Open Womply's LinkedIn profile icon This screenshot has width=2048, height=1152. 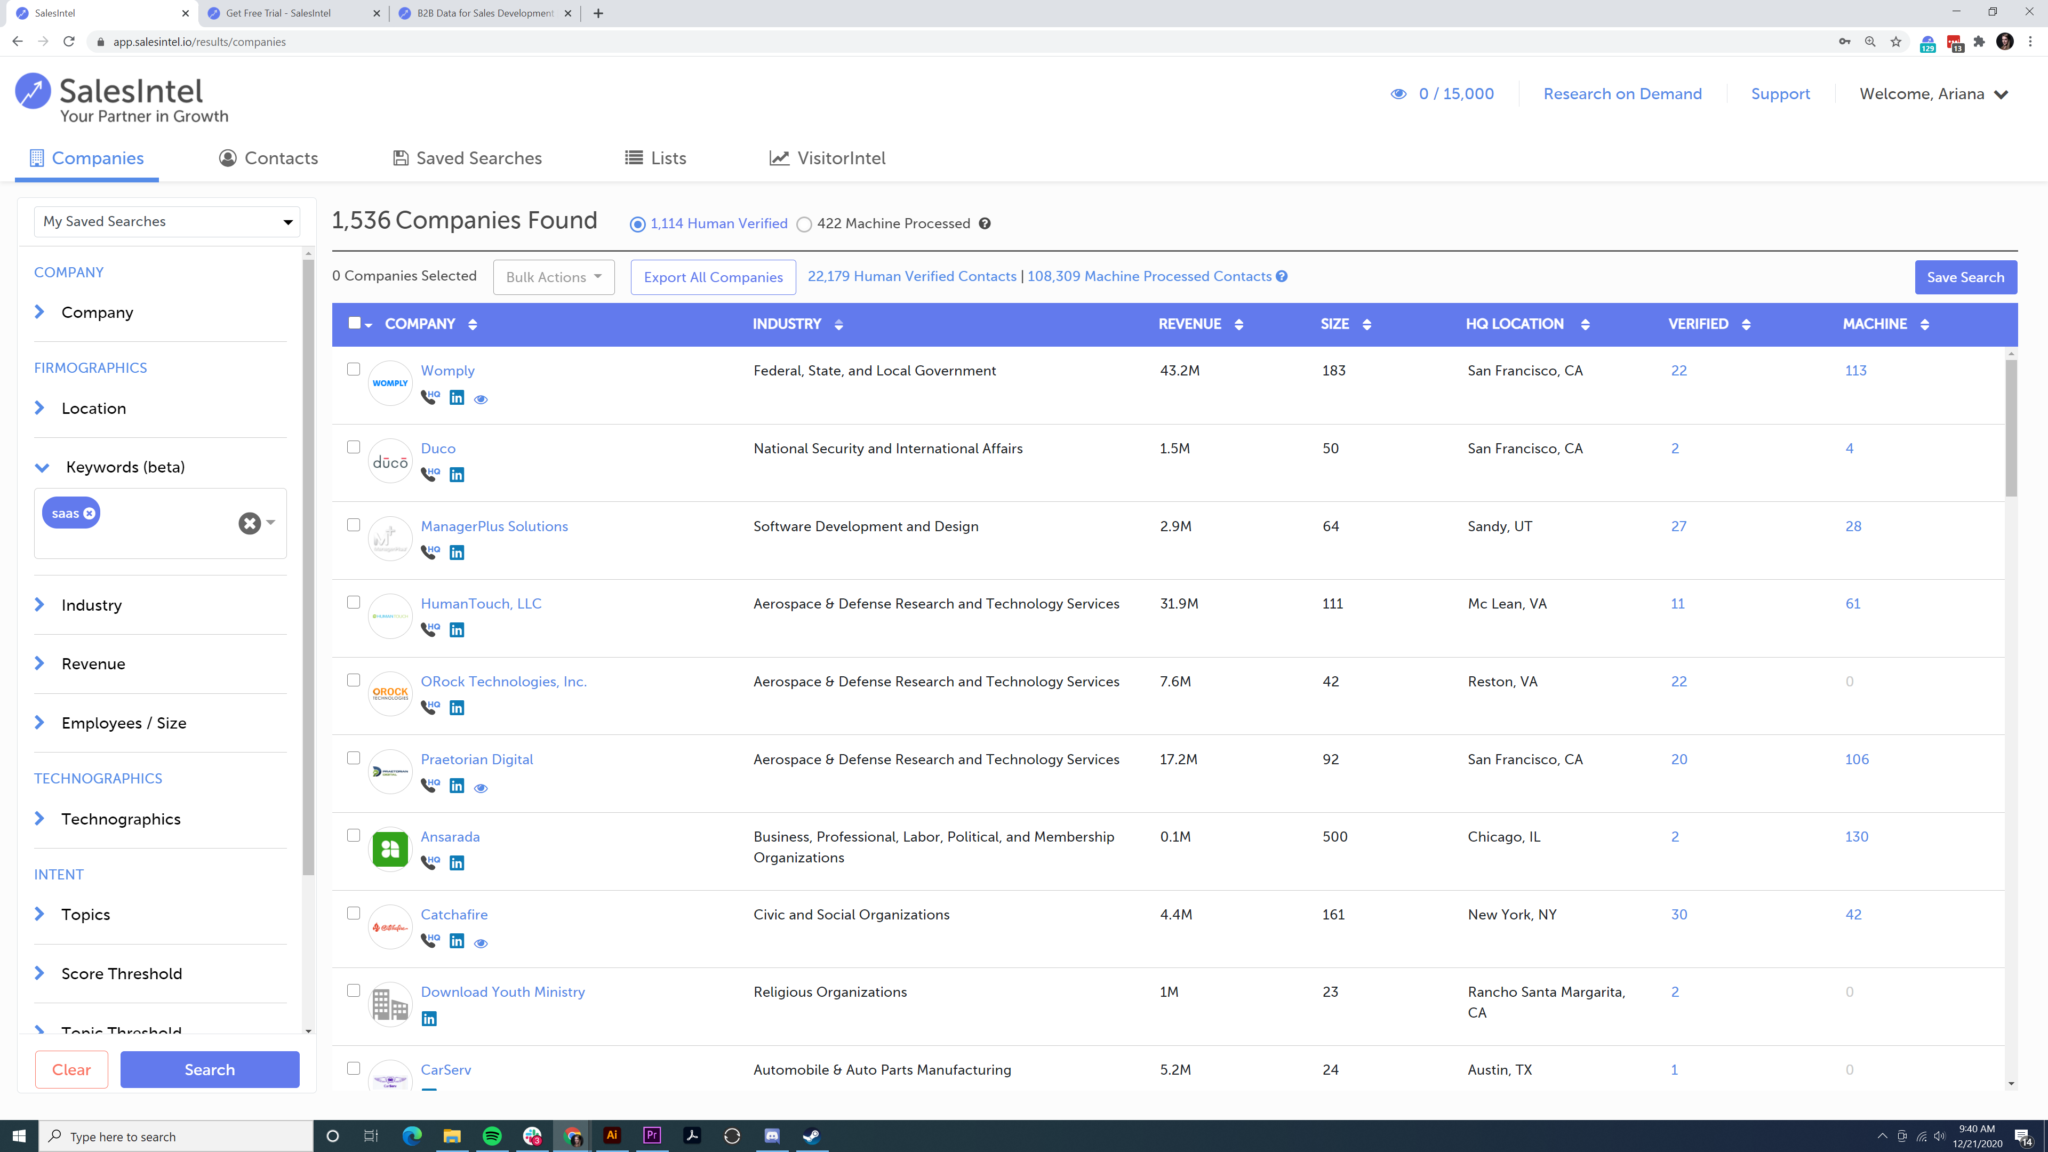point(457,397)
